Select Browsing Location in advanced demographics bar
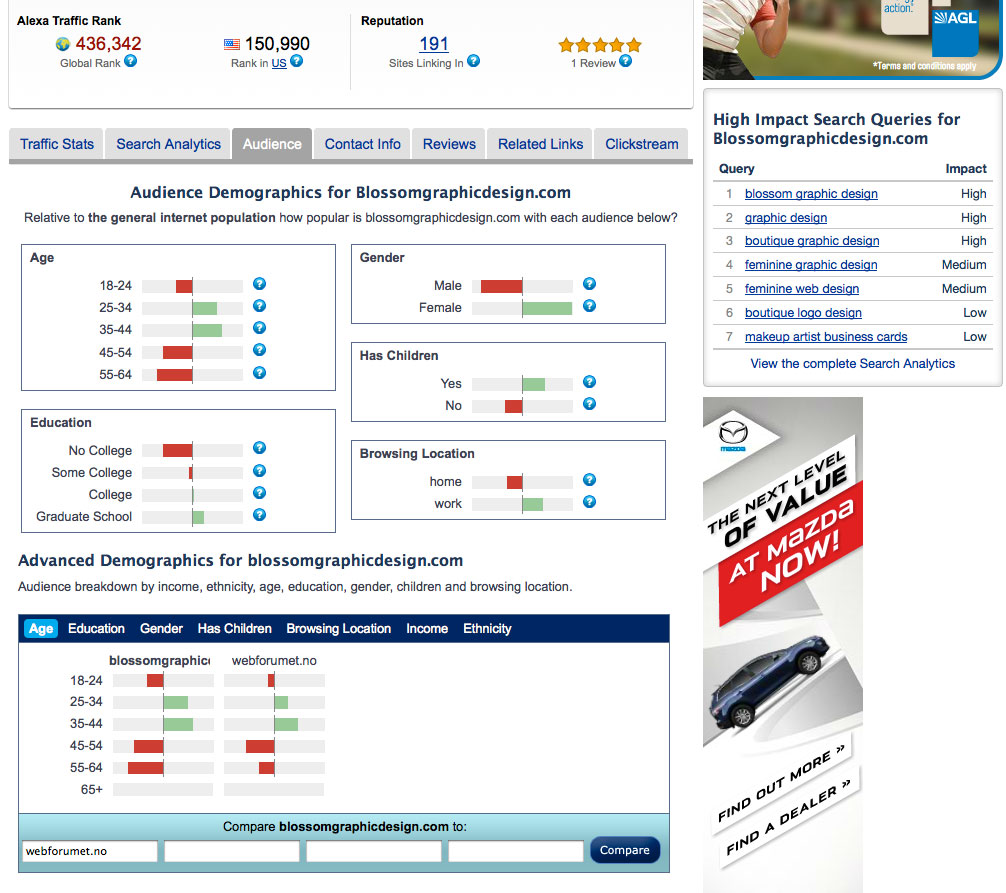This screenshot has height=893, width=1006. click(x=338, y=629)
